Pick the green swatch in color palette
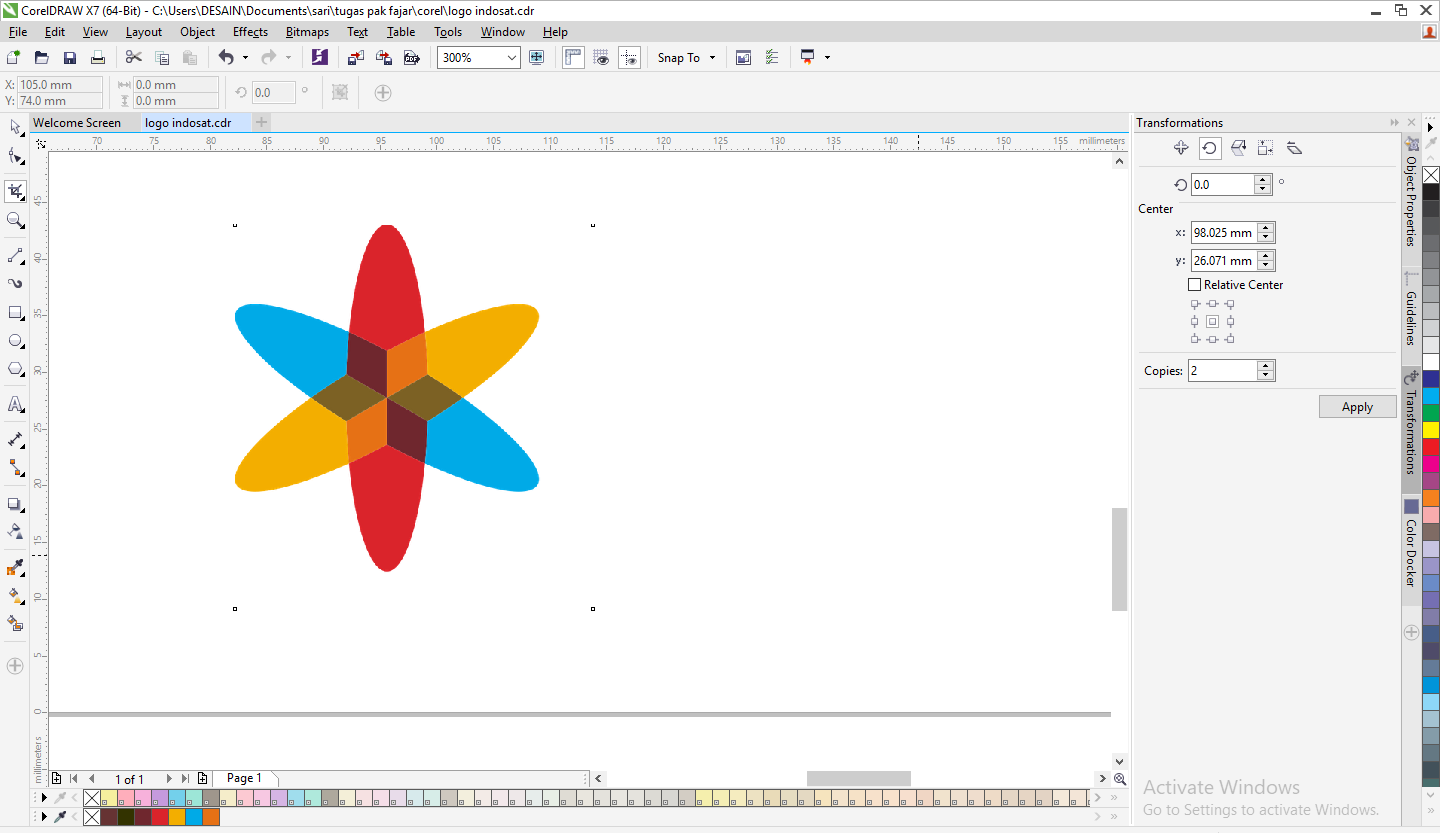1440x833 pixels. (1431, 412)
